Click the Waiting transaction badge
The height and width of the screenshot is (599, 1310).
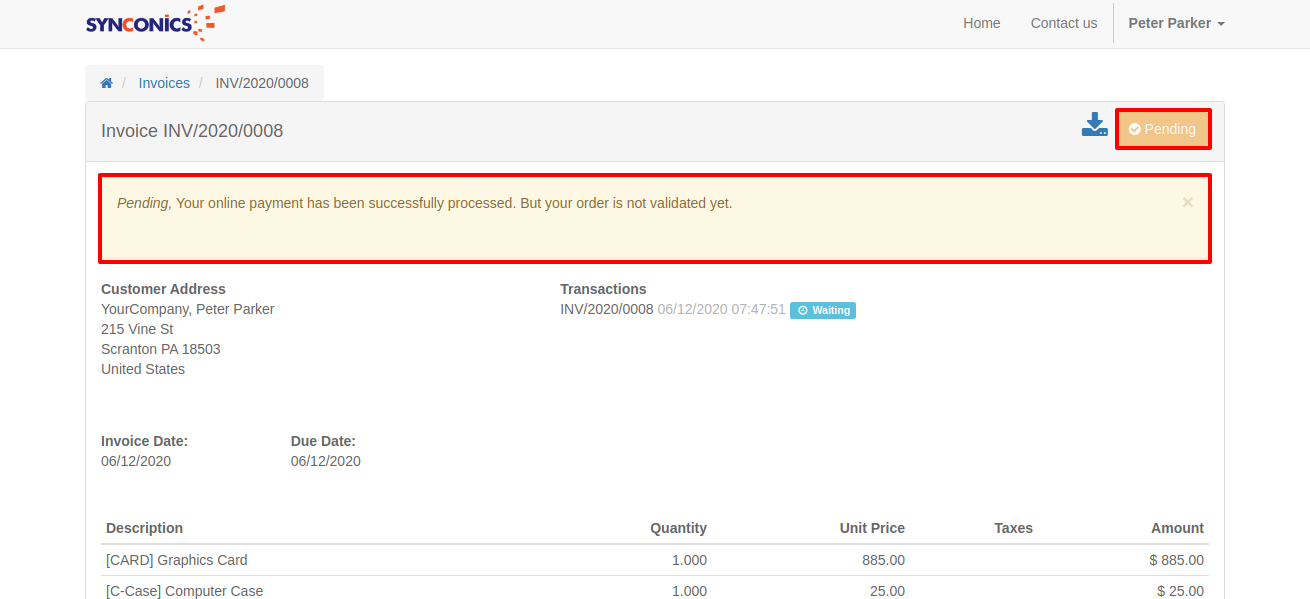823,310
